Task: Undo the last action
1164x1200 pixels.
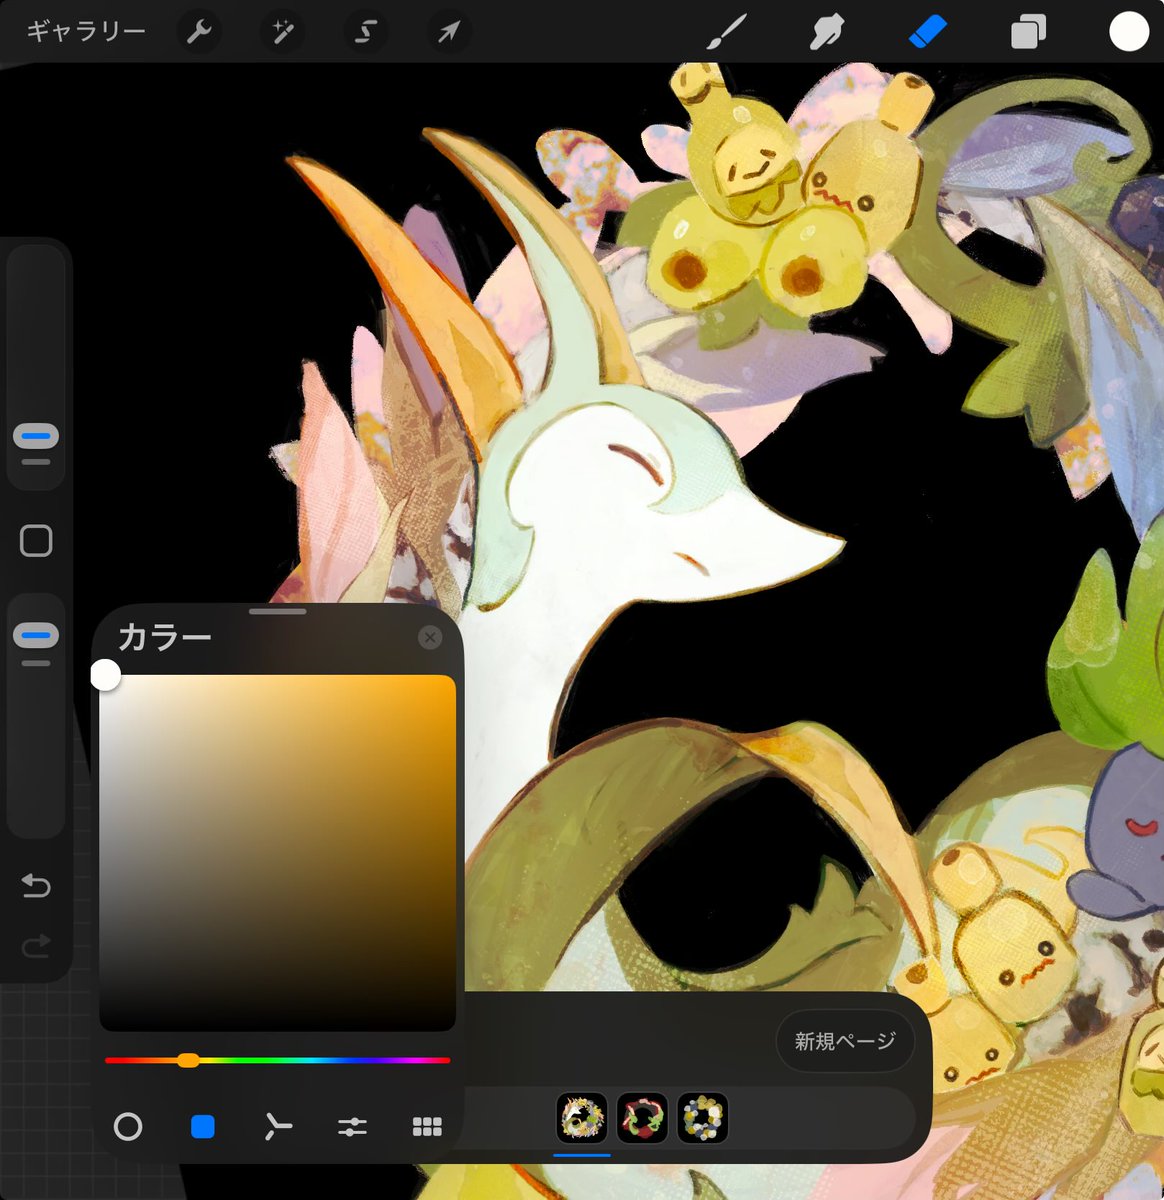Action: pyautogui.click(x=36, y=886)
